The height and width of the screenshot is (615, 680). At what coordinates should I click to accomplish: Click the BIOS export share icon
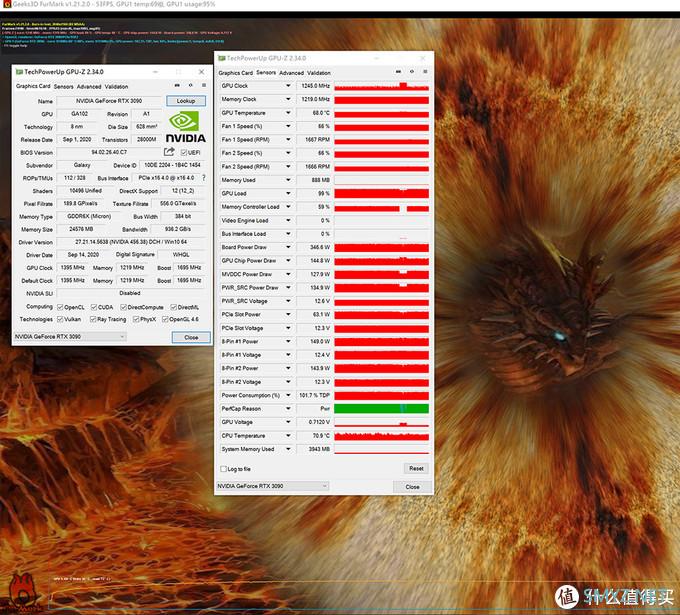point(169,152)
